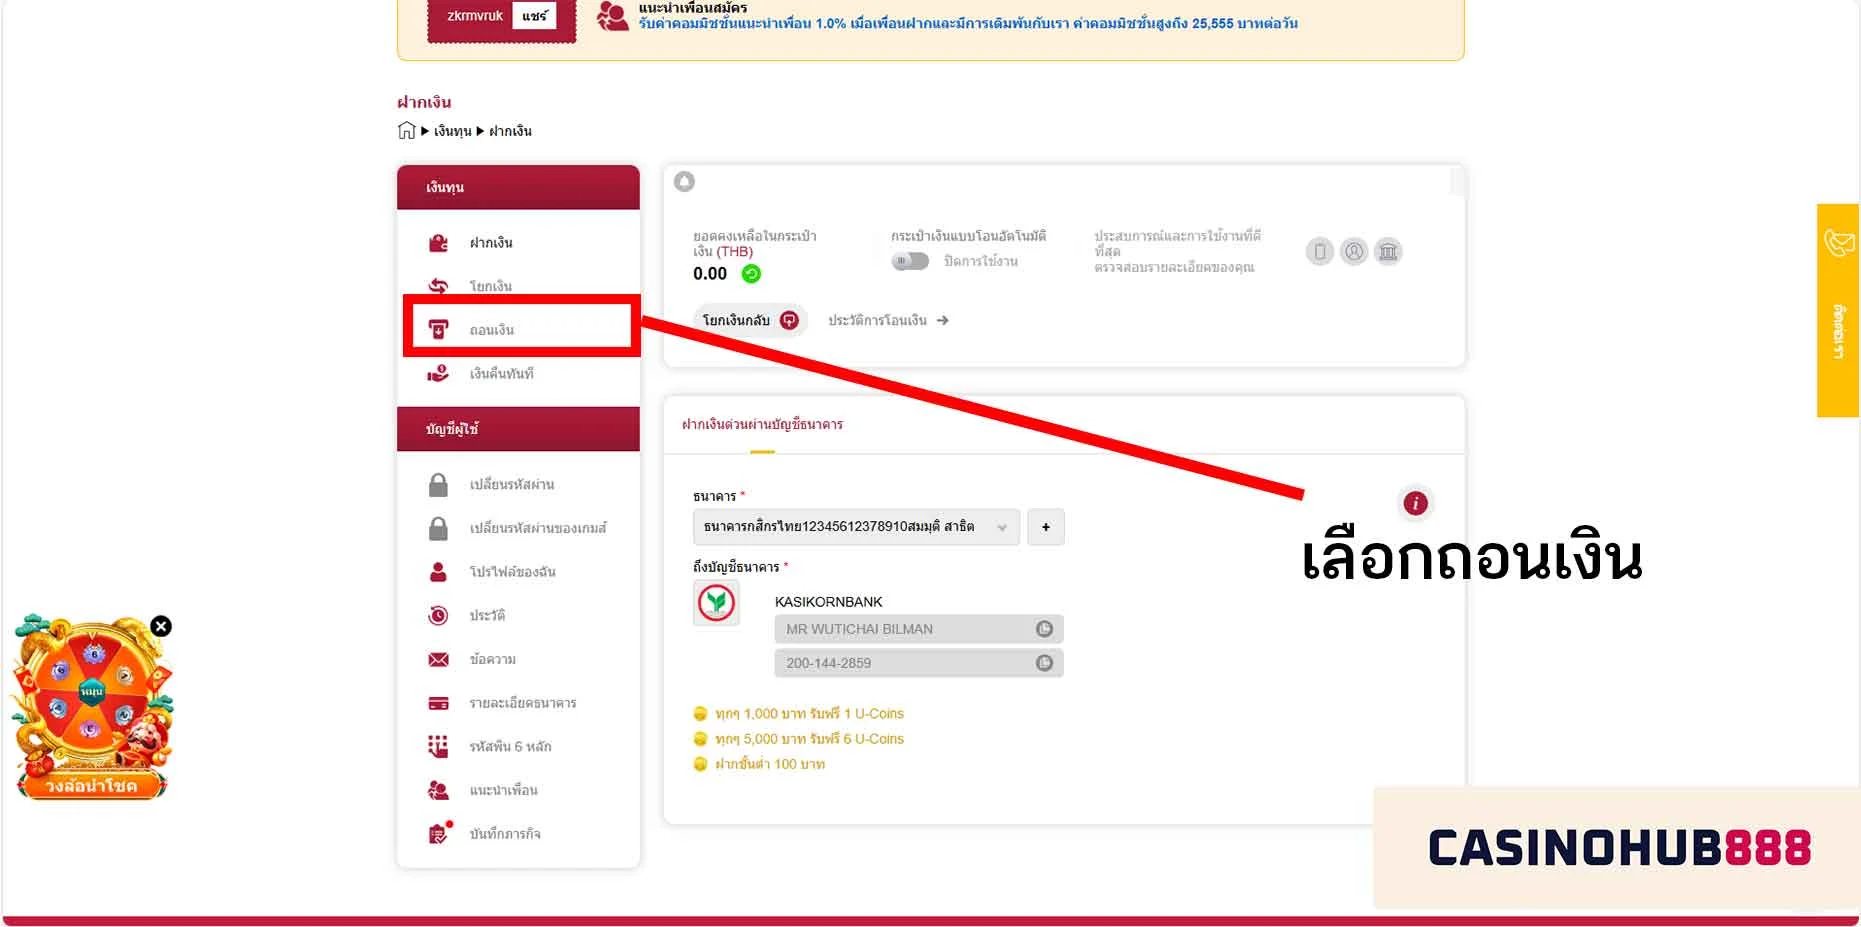Select ฝากเงินด่วนผ่านบัญชีธนาคาร tab

[x=762, y=424]
